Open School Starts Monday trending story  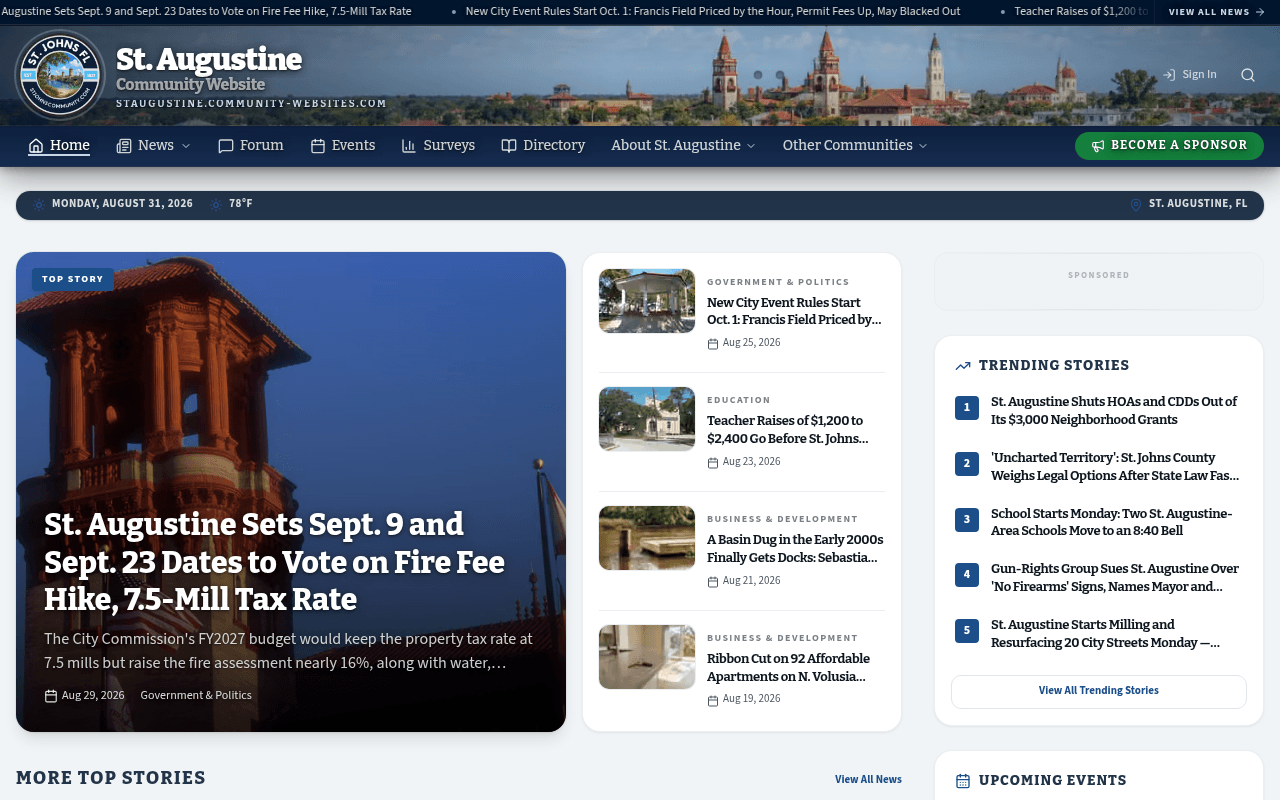tap(1111, 522)
